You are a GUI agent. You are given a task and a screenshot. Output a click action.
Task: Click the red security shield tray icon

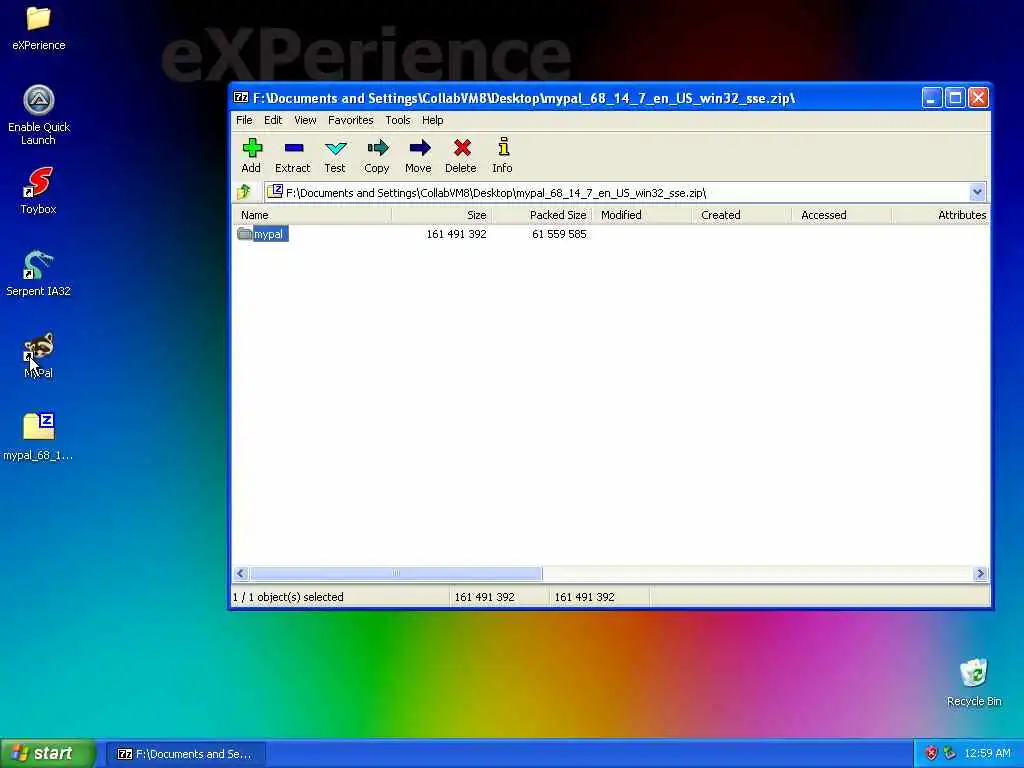931,753
